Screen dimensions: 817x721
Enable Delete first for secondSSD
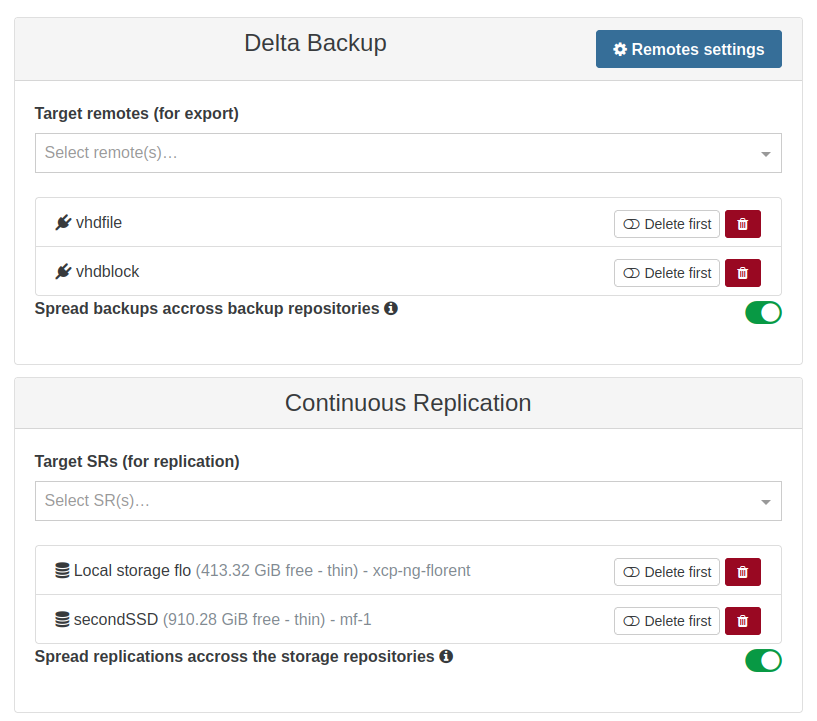coord(666,621)
